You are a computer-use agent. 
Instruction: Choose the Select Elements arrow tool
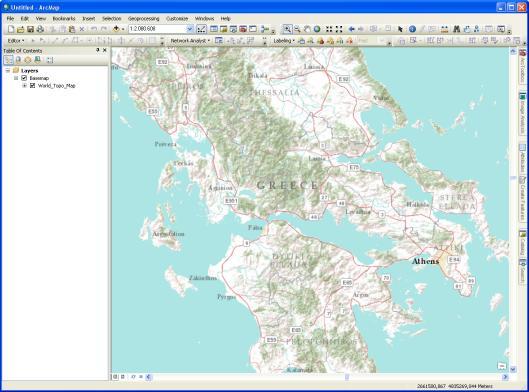400,29
